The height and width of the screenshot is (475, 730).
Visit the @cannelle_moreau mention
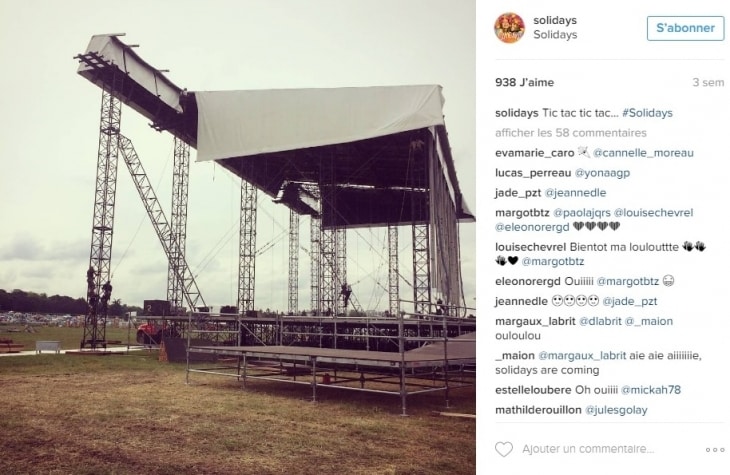643,153
